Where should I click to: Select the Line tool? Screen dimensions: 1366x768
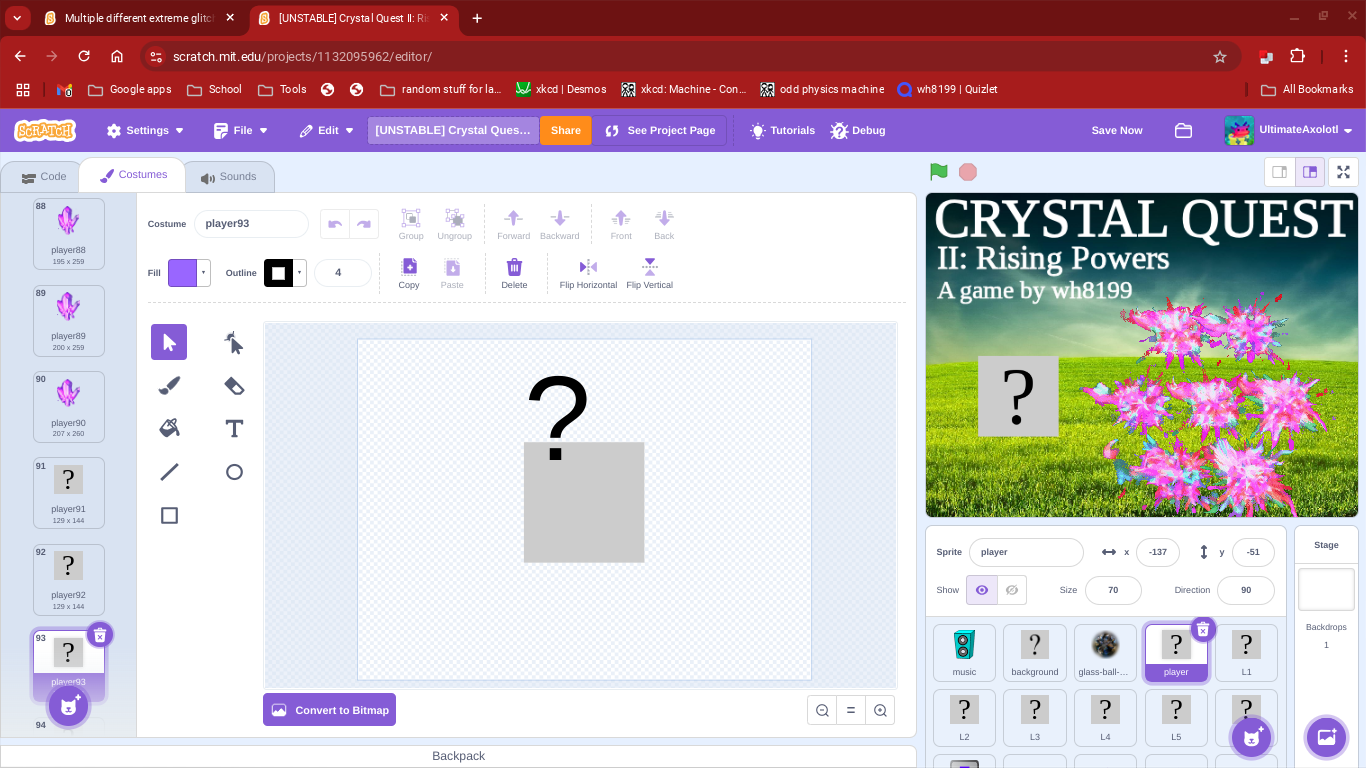click(169, 472)
